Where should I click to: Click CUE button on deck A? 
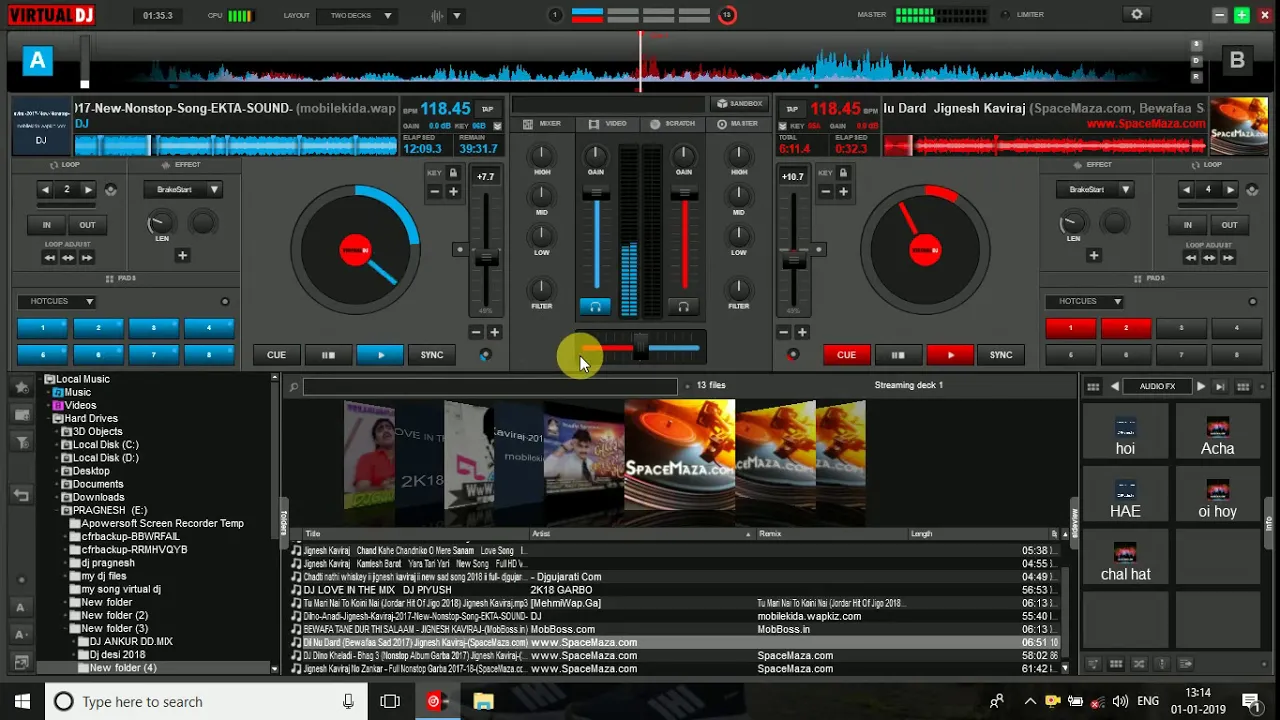click(x=276, y=355)
